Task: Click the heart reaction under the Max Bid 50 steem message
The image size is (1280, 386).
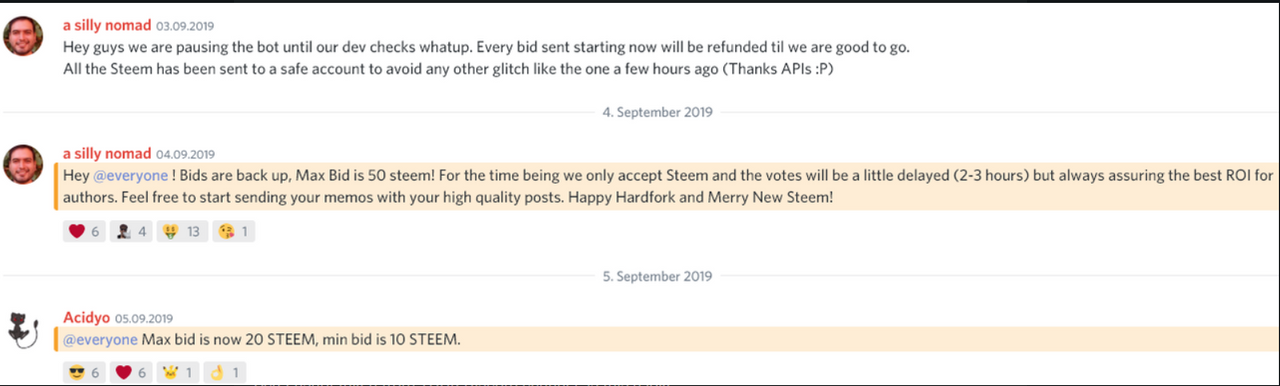Action: tap(84, 232)
